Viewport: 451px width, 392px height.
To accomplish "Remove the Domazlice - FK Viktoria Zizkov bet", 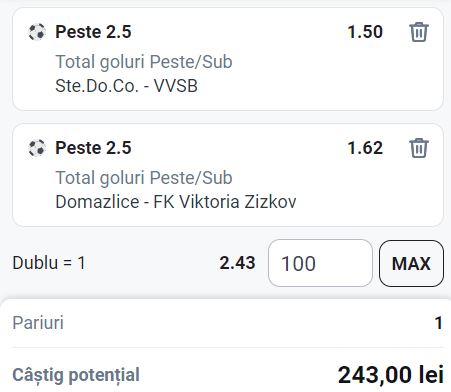I will point(418,148).
